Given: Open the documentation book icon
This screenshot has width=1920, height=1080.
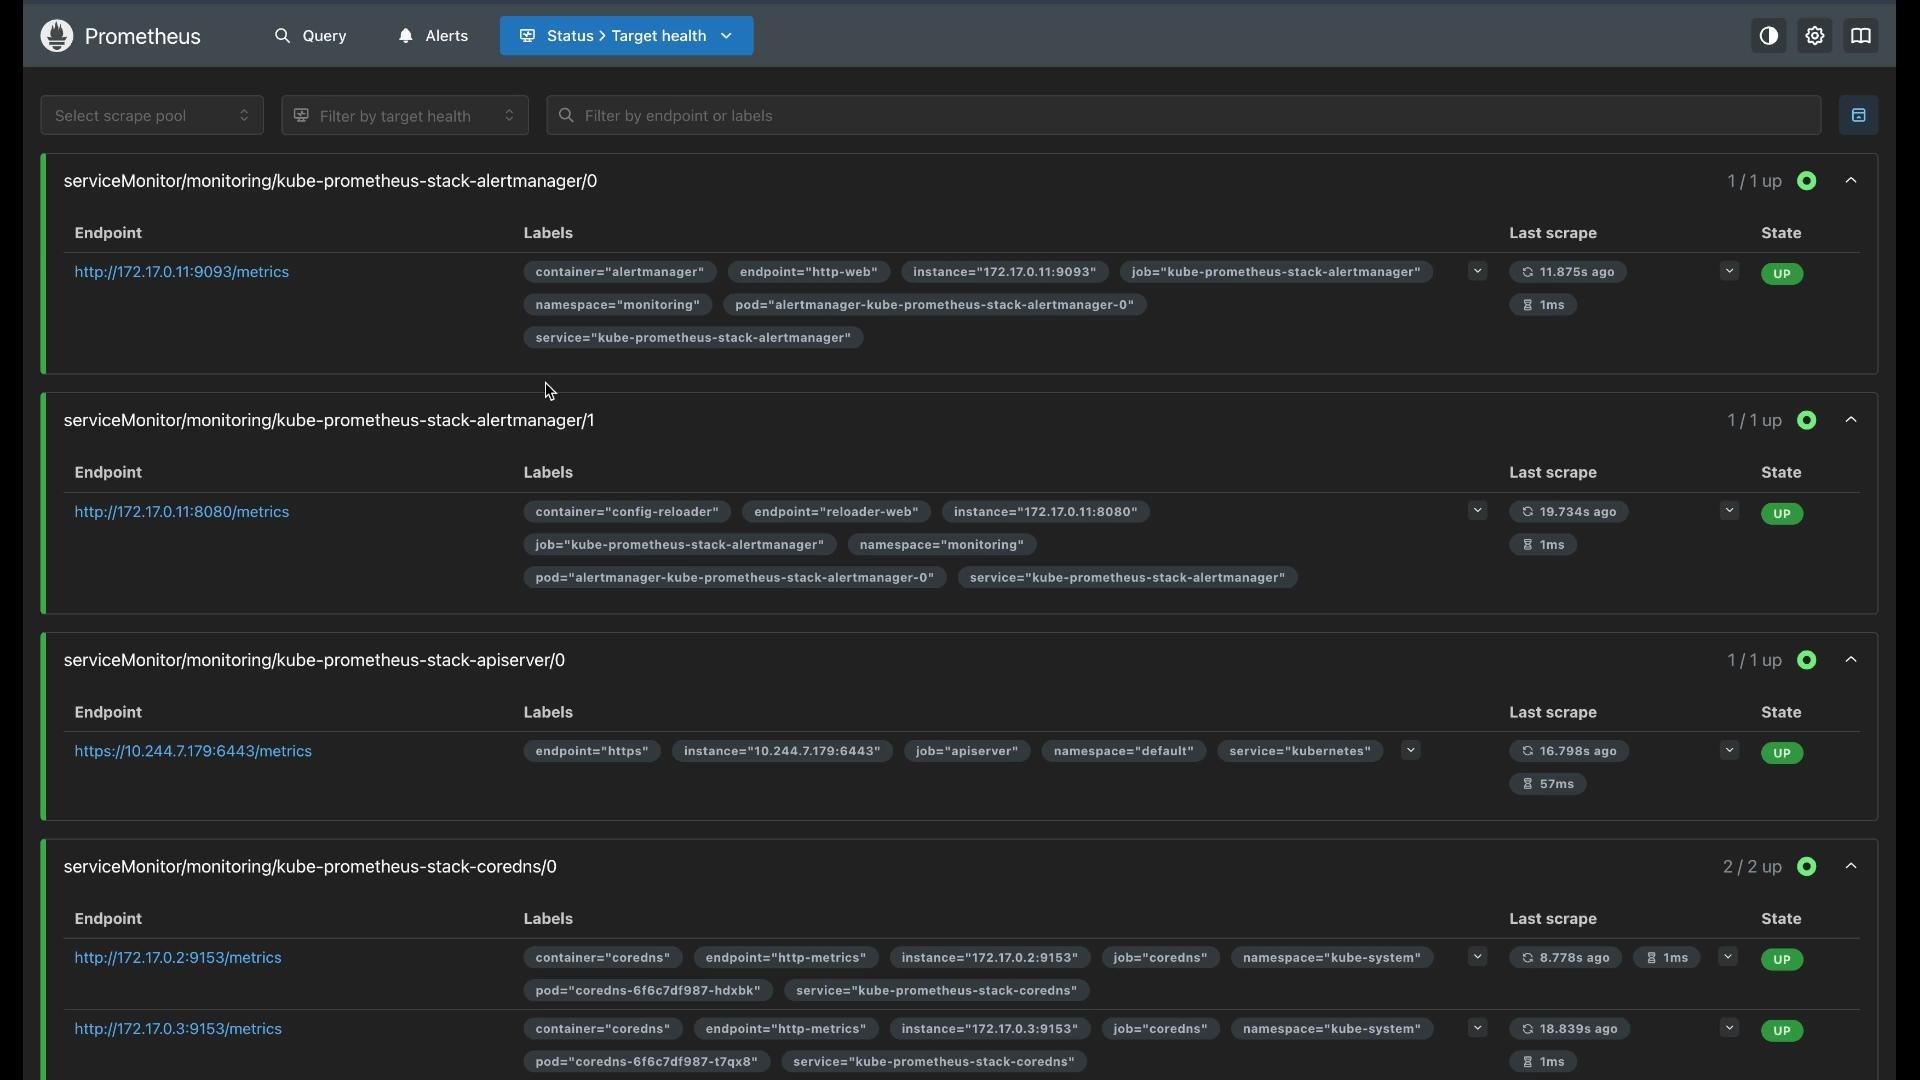Looking at the screenshot, I should 1861,36.
